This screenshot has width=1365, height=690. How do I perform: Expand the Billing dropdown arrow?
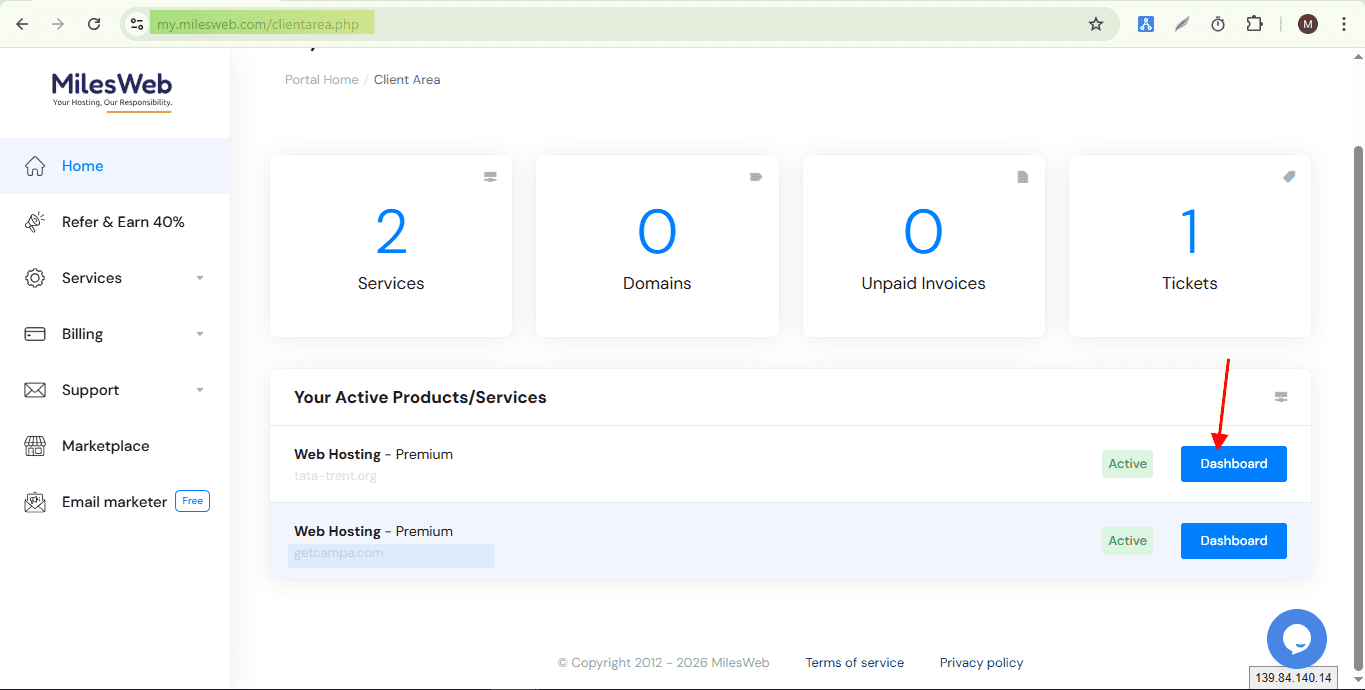point(200,334)
